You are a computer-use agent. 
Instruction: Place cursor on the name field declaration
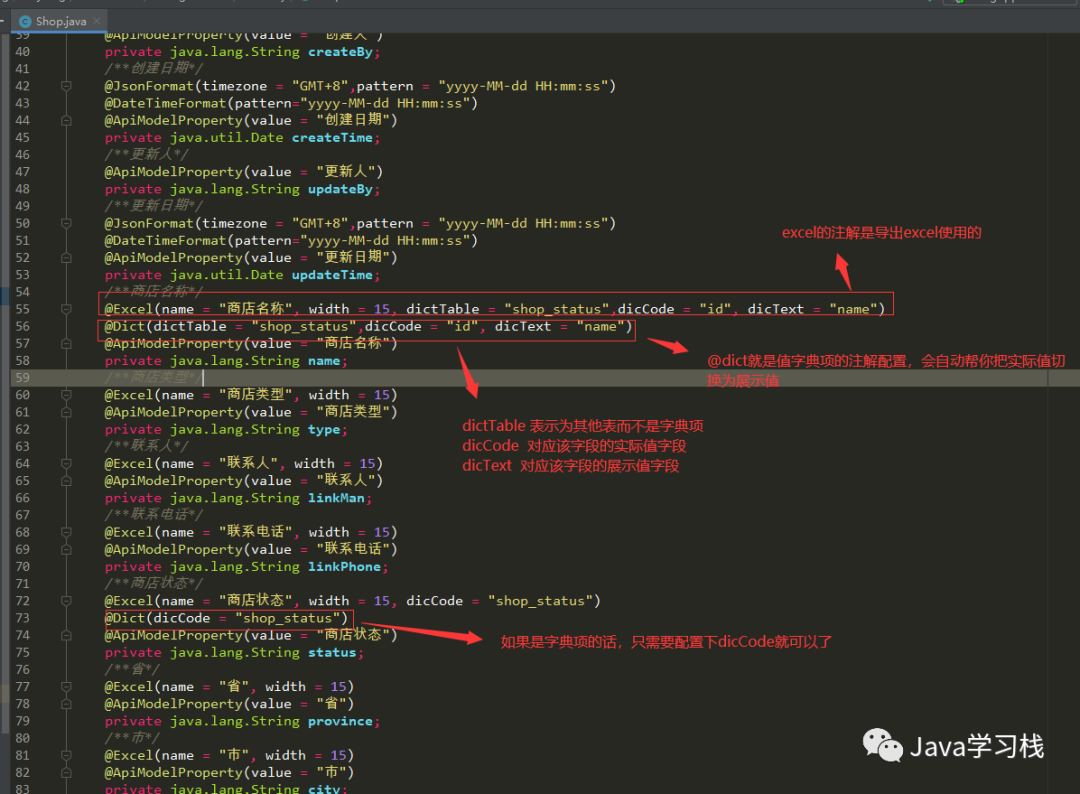click(324, 361)
